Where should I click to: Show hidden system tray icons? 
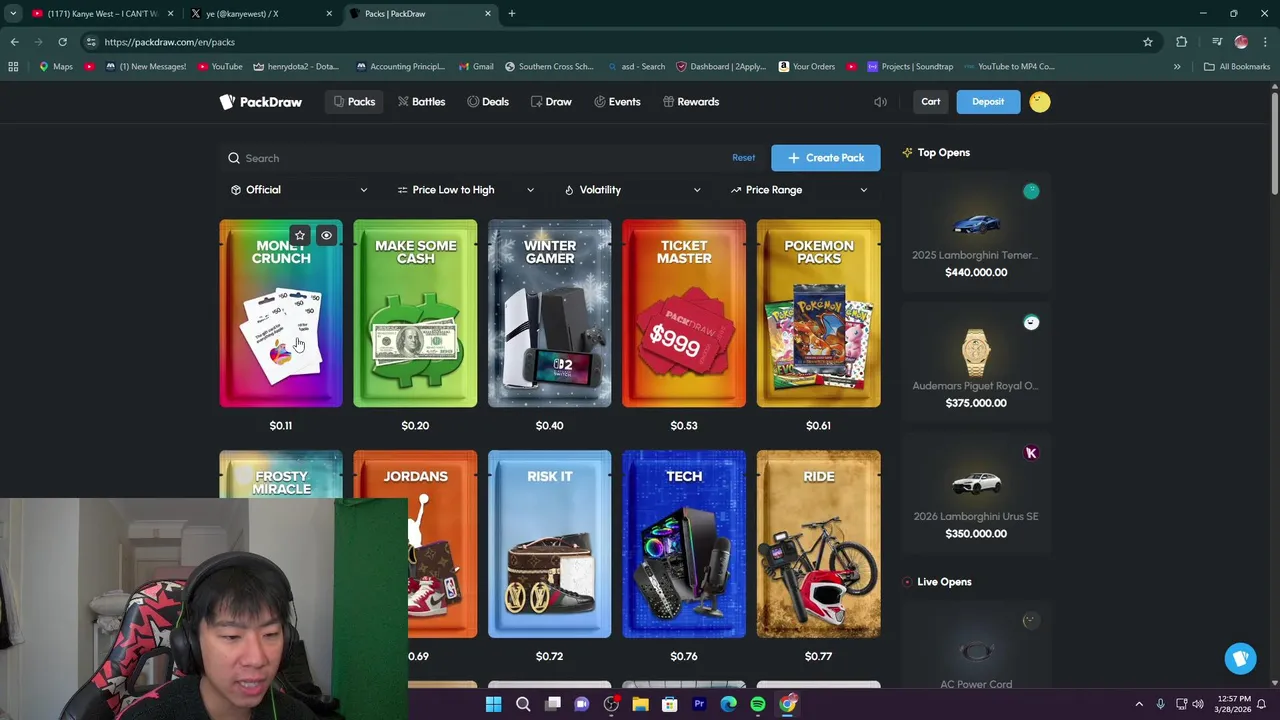point(1139,704)
